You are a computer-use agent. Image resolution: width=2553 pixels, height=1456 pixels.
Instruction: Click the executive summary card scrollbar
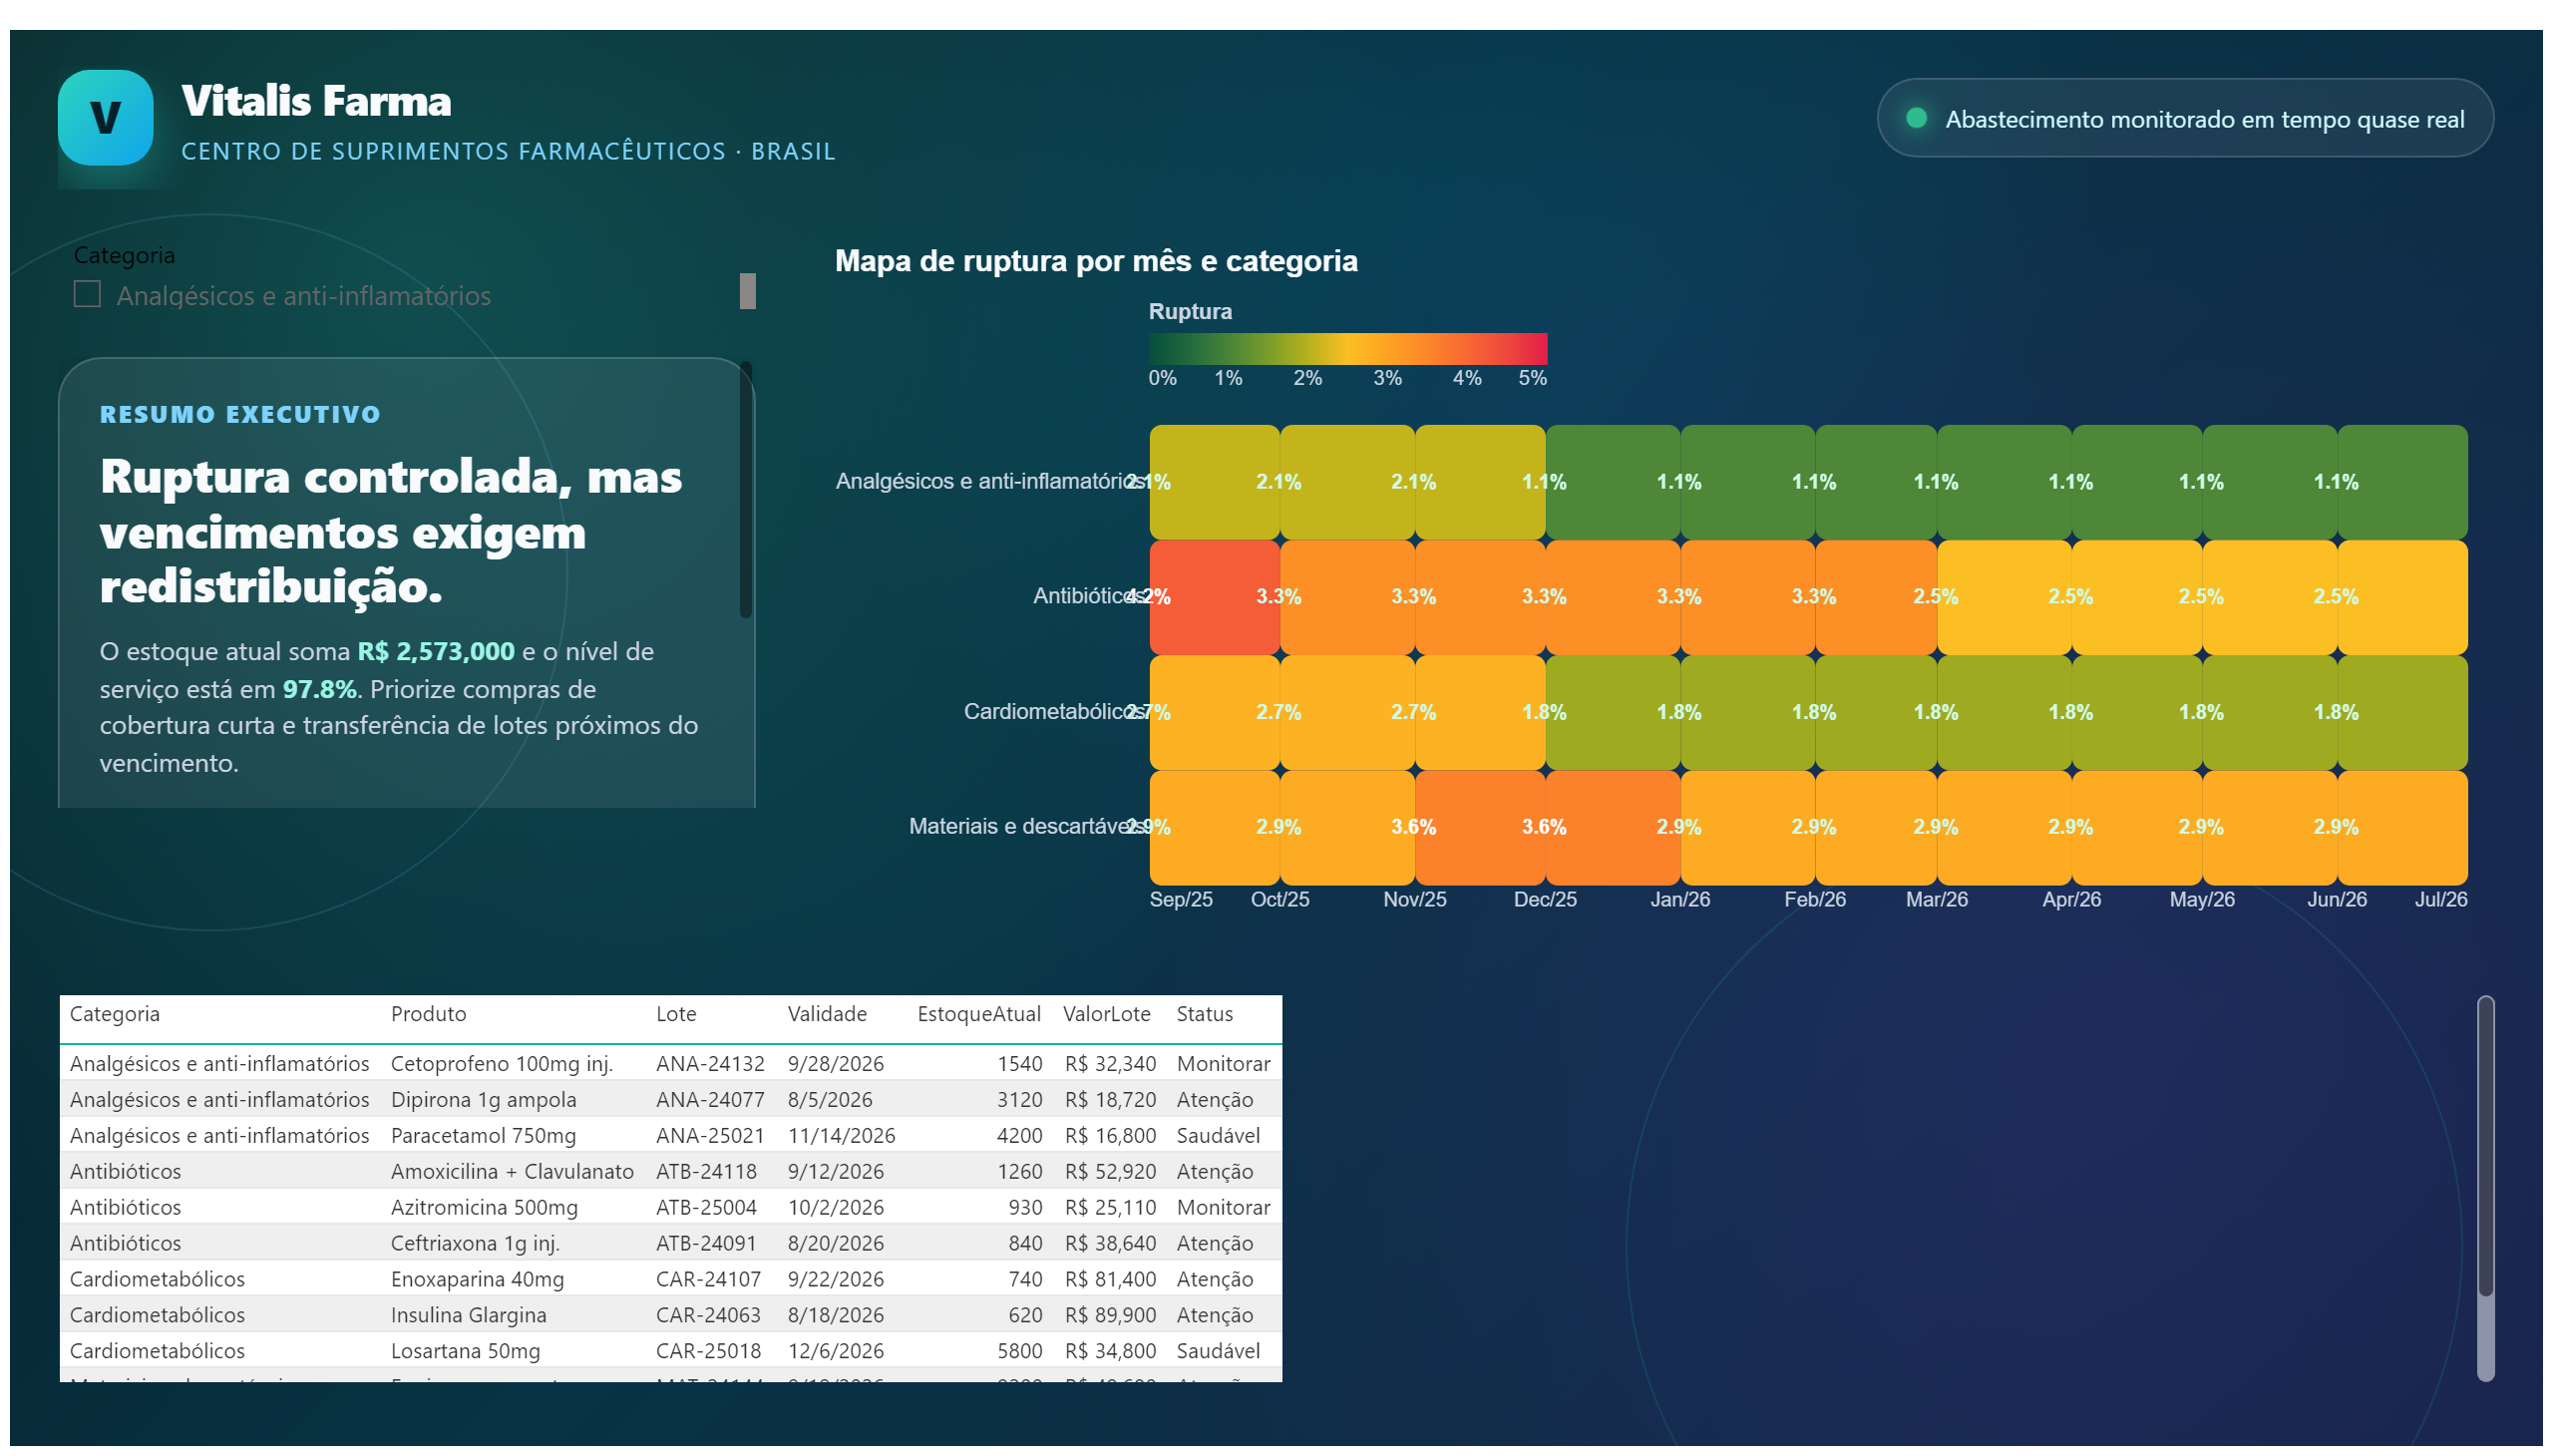[745, 490]
